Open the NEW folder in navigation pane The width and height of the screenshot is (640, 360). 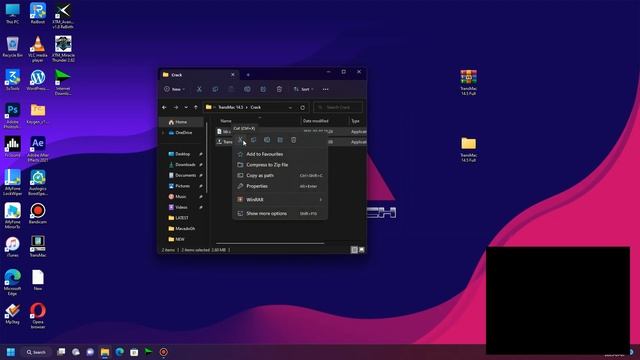pos(180,239)
